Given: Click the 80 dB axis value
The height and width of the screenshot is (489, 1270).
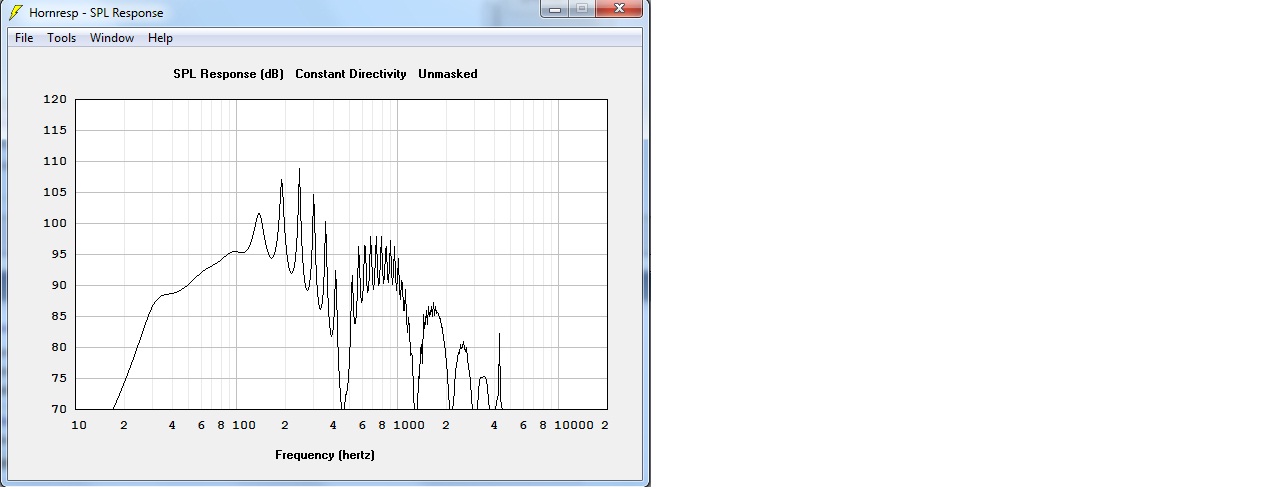Looking at the screenshot, I should pos(58,347).
